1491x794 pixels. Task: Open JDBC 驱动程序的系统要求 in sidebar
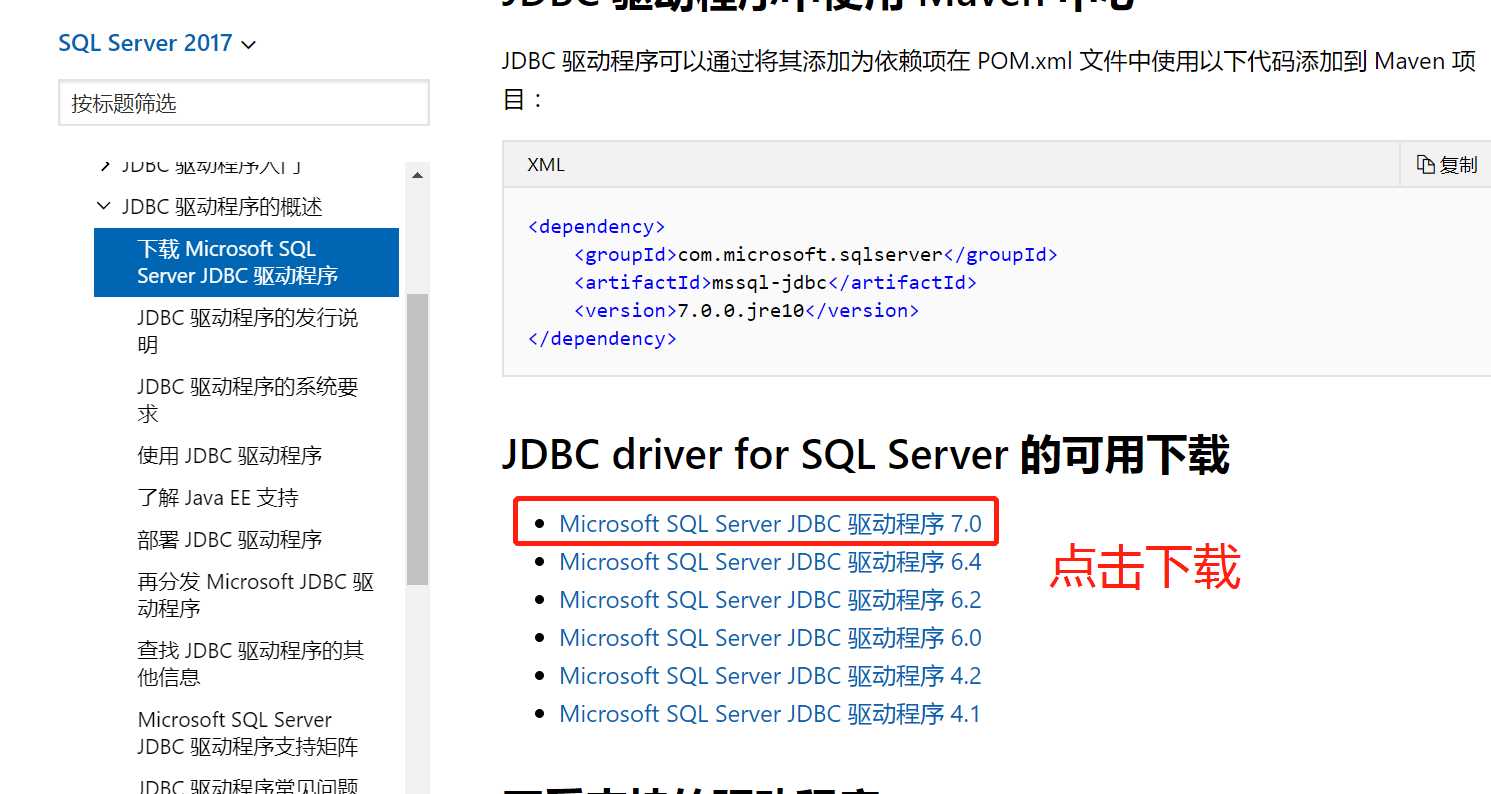pyautogui.click(x=247, y=400)
